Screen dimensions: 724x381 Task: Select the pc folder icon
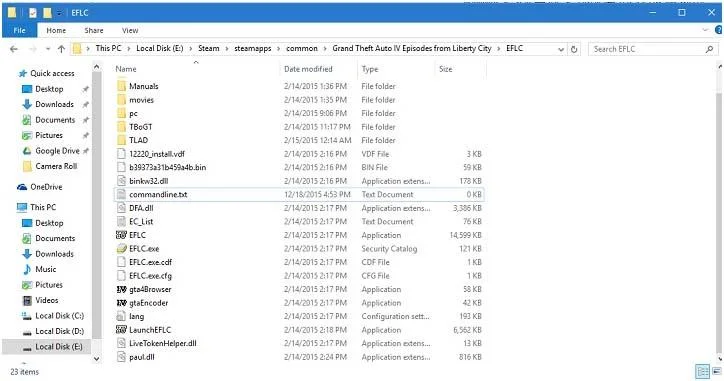[121, 114]
